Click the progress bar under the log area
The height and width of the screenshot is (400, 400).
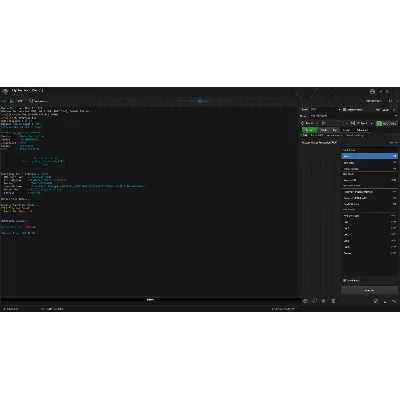click(x=150, y=300)
